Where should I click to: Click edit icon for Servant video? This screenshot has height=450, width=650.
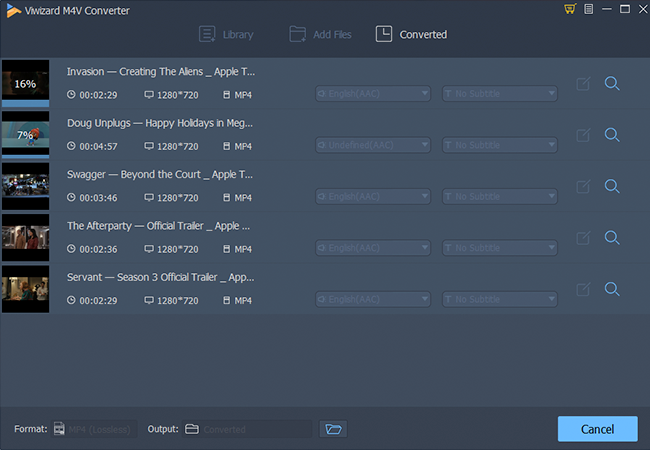click(x=584, y=289)
